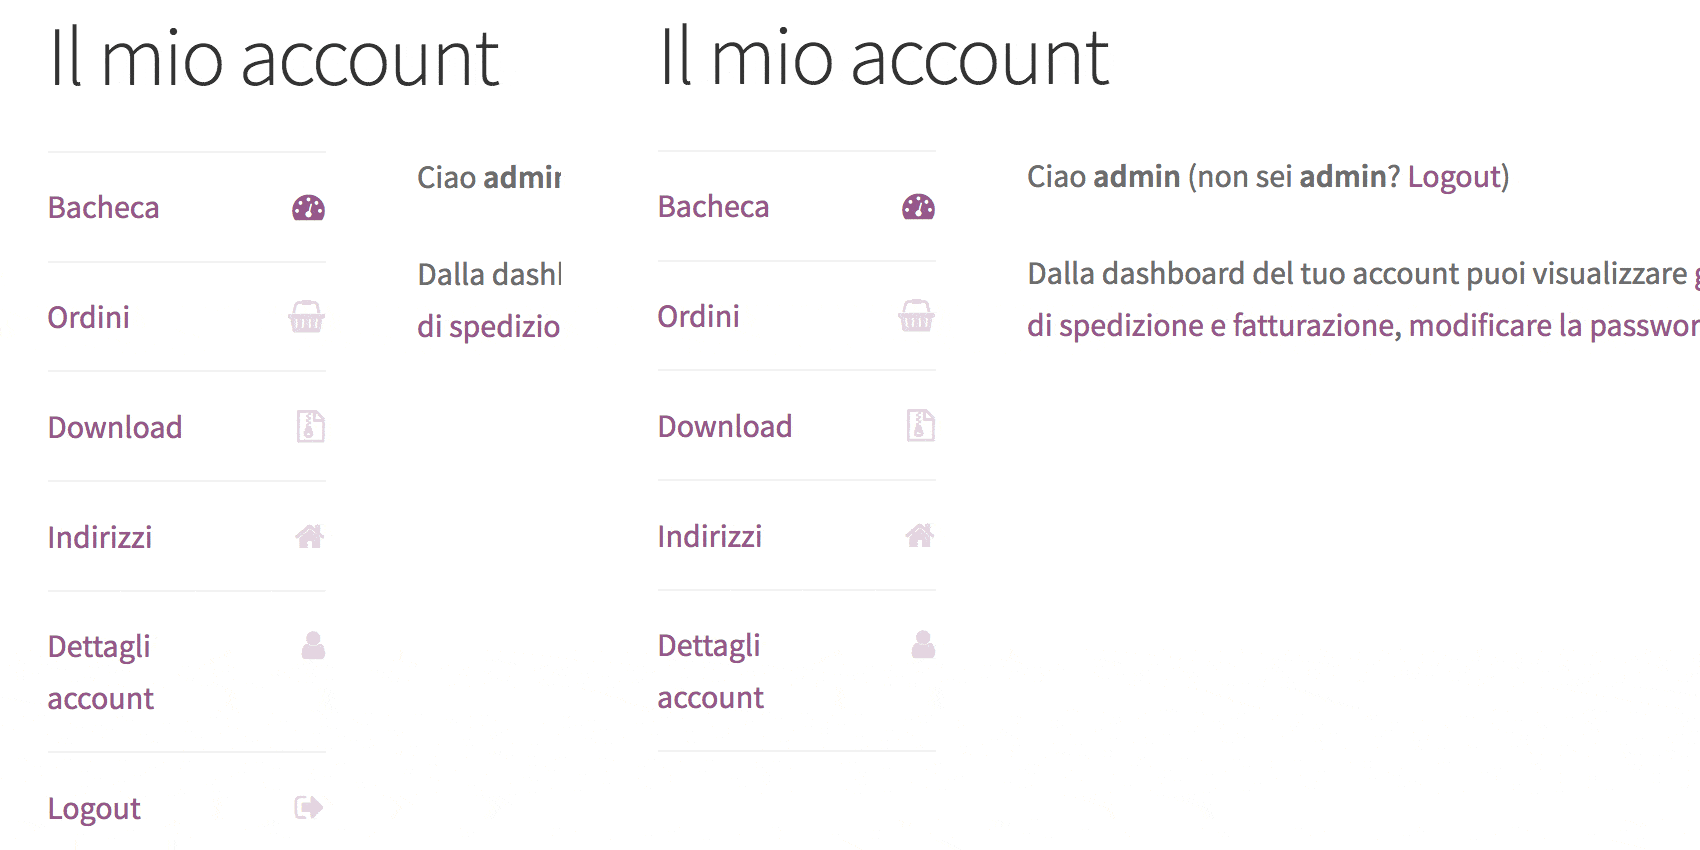Go to Indirizzi in right panel
1700x850 pixels.
[x=709, y=536]
